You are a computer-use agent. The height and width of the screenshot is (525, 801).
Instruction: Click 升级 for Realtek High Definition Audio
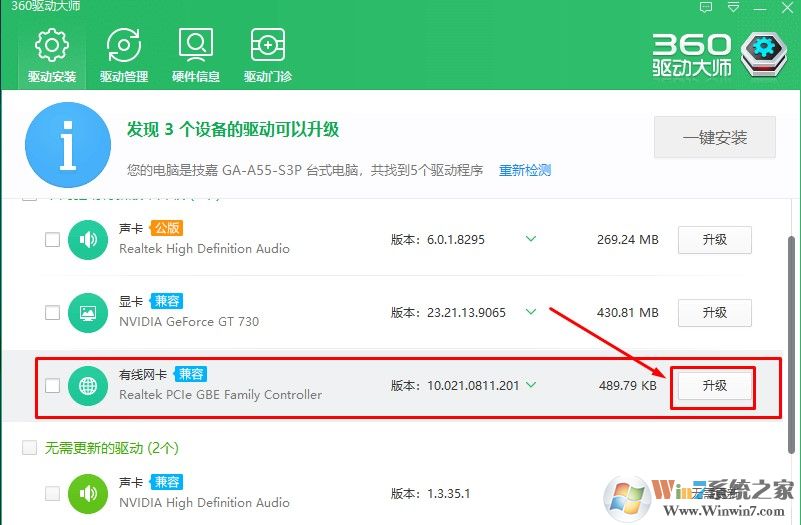715,240
